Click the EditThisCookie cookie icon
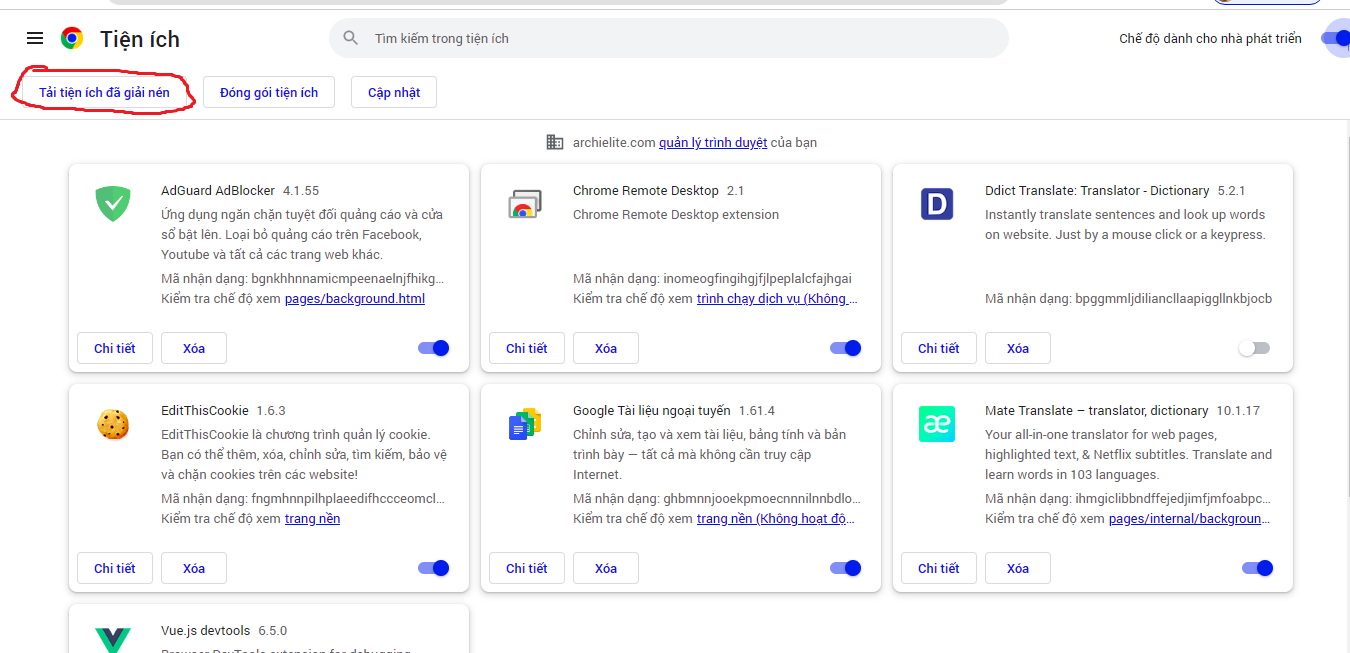 coord(113,424)
